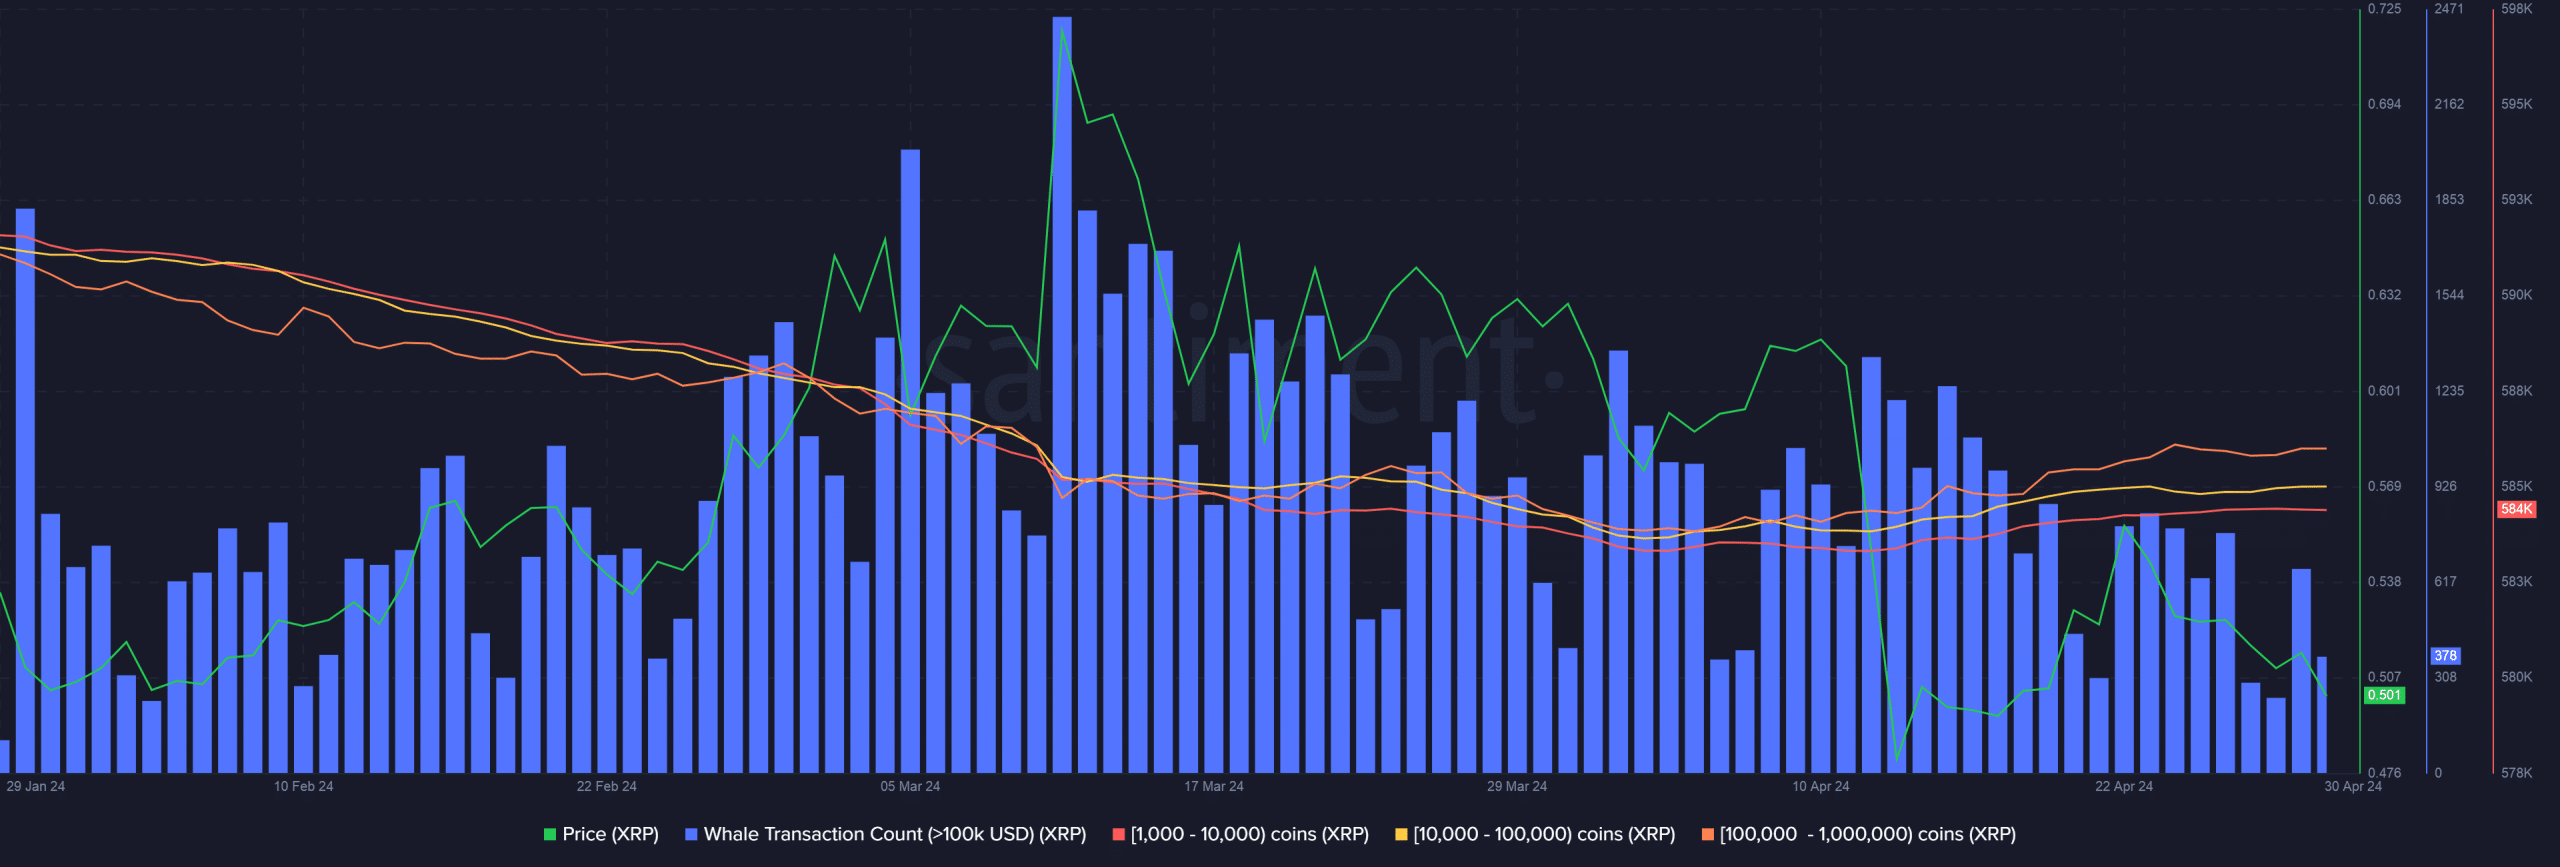Click the 29 Jan 24 date label
This screenshot has height=867, width=2560.
pyautogui.click(x=35, y=786)
